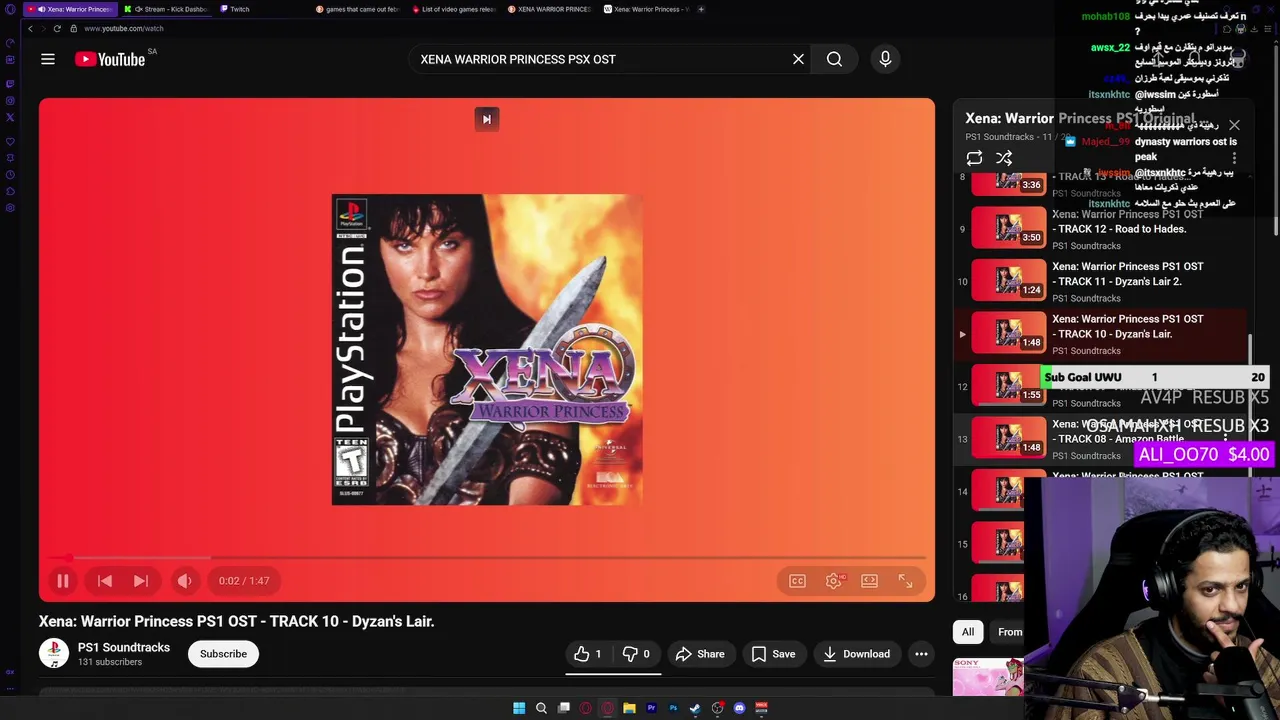The width and height of the screenshot is (1280, 720).
Task: Open the Opera sidebar settings gear
Action: [10, 207]
